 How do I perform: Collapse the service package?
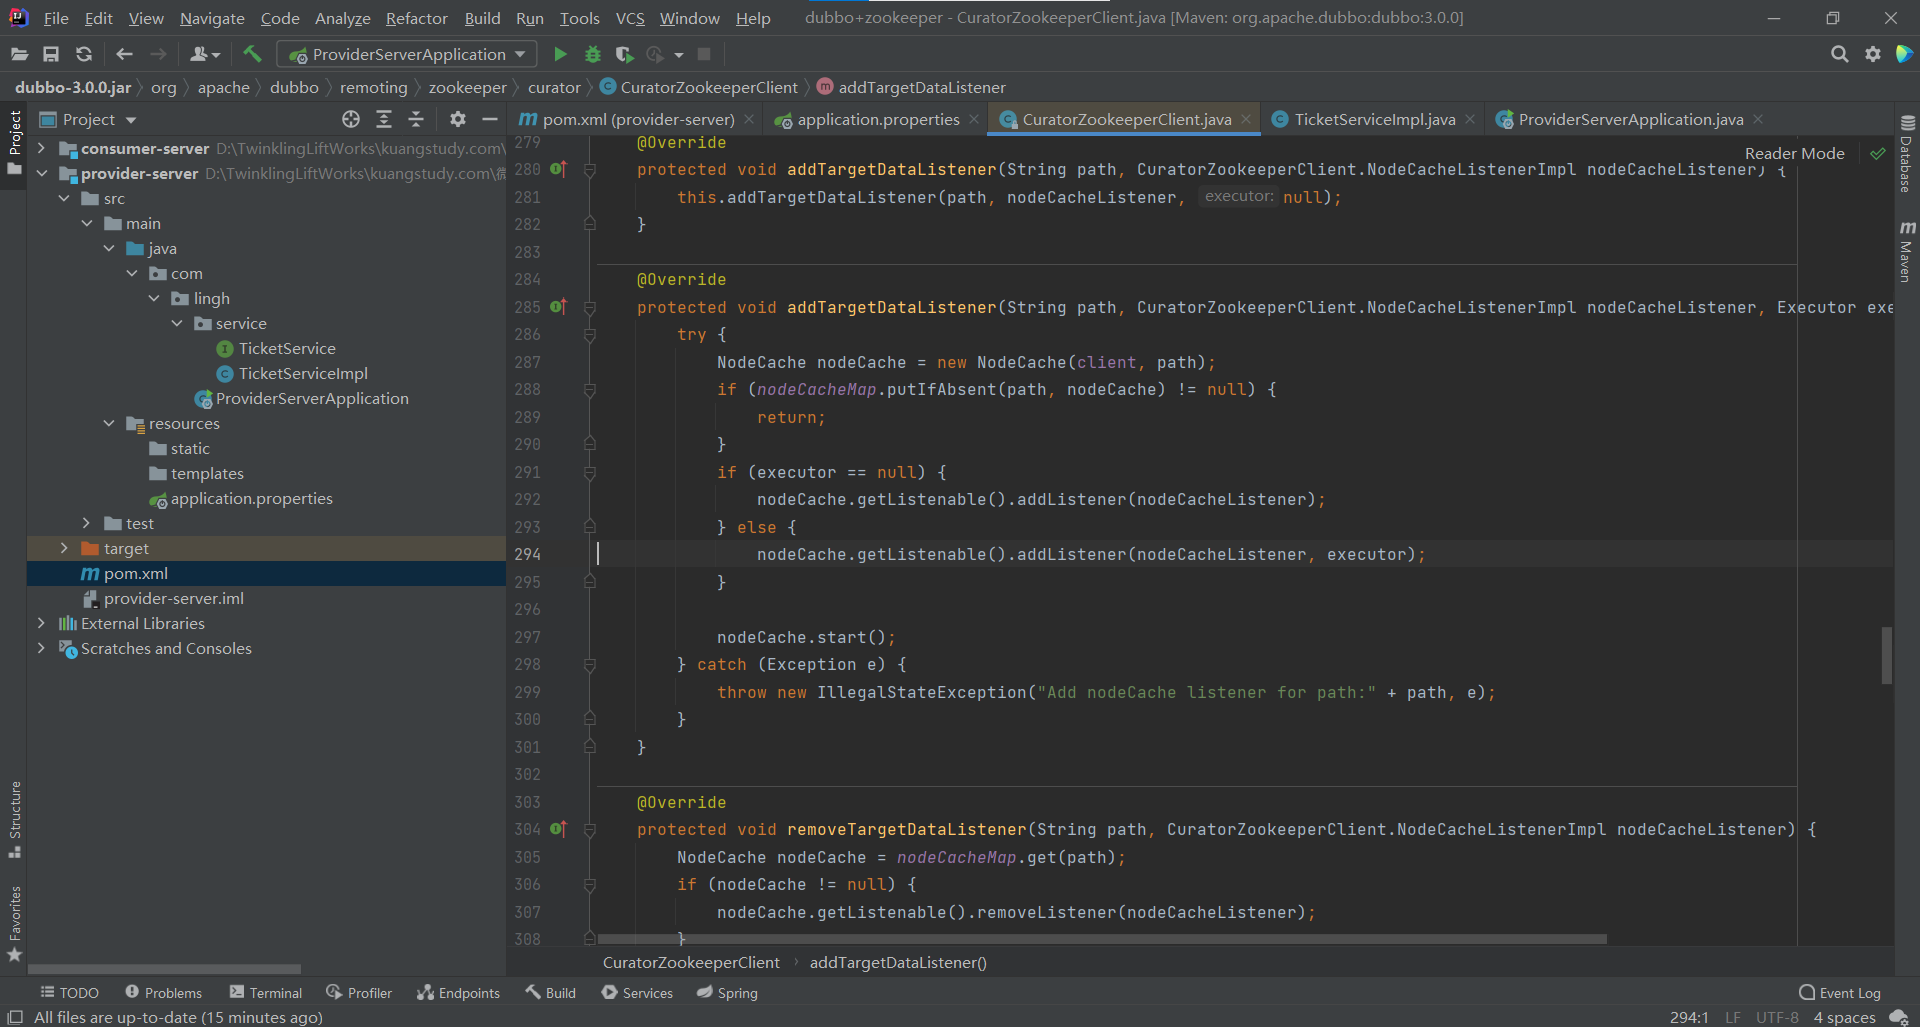tap(177, 323)
